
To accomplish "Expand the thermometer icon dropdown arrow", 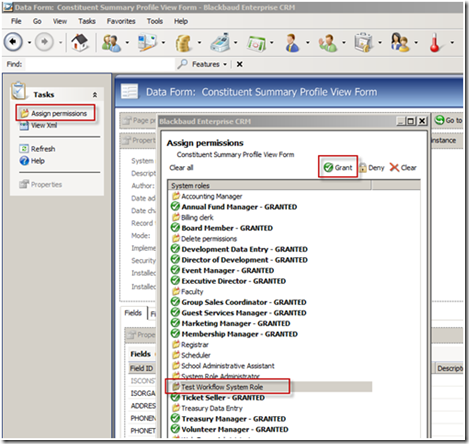I will pos(452,43).
